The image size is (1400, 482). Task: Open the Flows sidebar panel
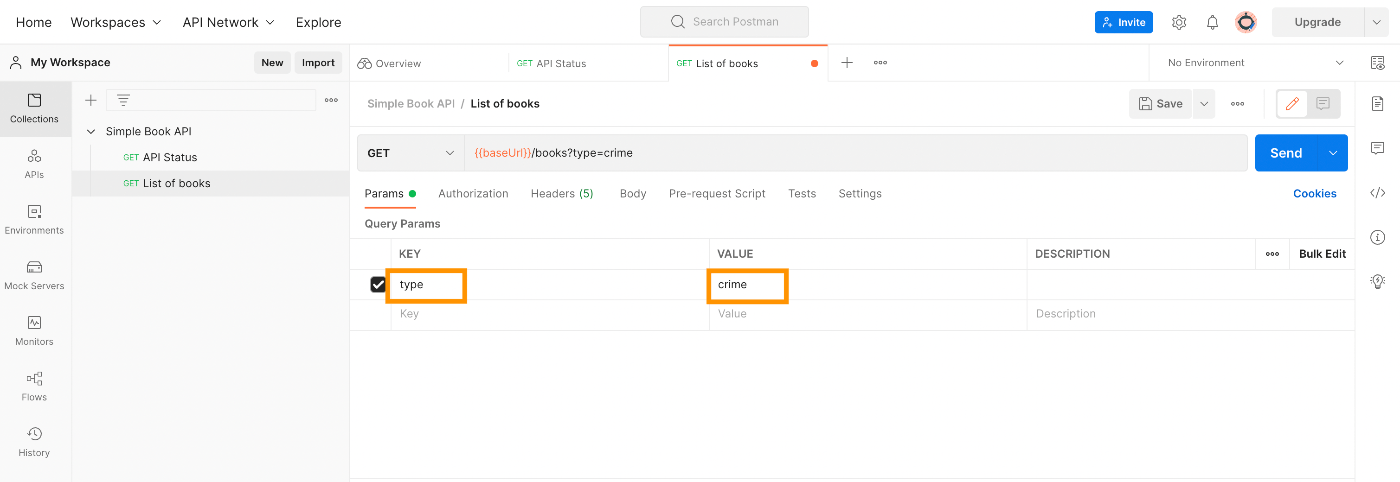[x=35, y=387]
